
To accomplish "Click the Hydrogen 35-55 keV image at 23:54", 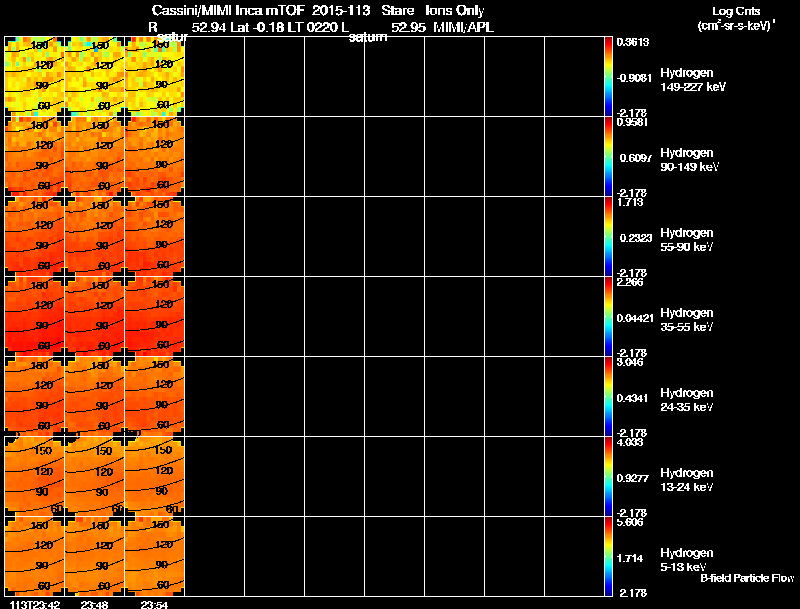I will (155, 317).
